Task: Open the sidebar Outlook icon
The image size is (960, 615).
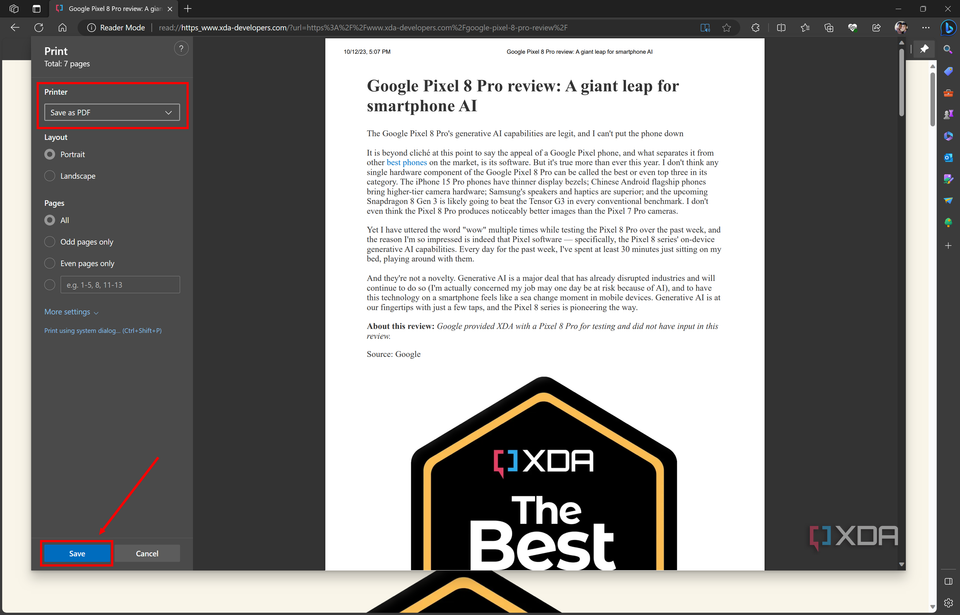Action: pyautogui.click(x=948, y=157)
